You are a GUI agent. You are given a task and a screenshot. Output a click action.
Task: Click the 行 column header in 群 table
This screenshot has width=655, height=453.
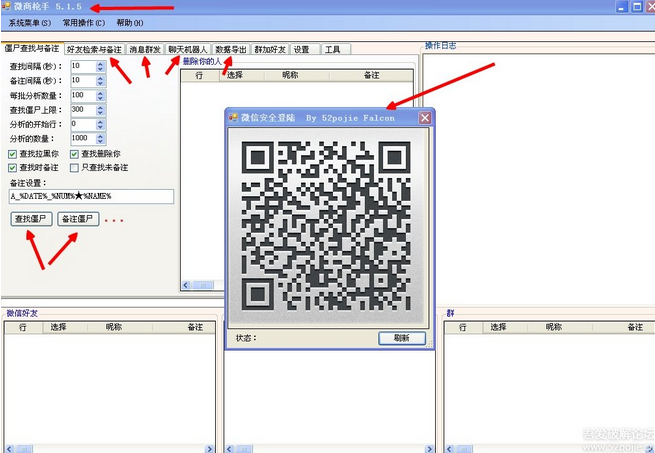coord(463,327)
